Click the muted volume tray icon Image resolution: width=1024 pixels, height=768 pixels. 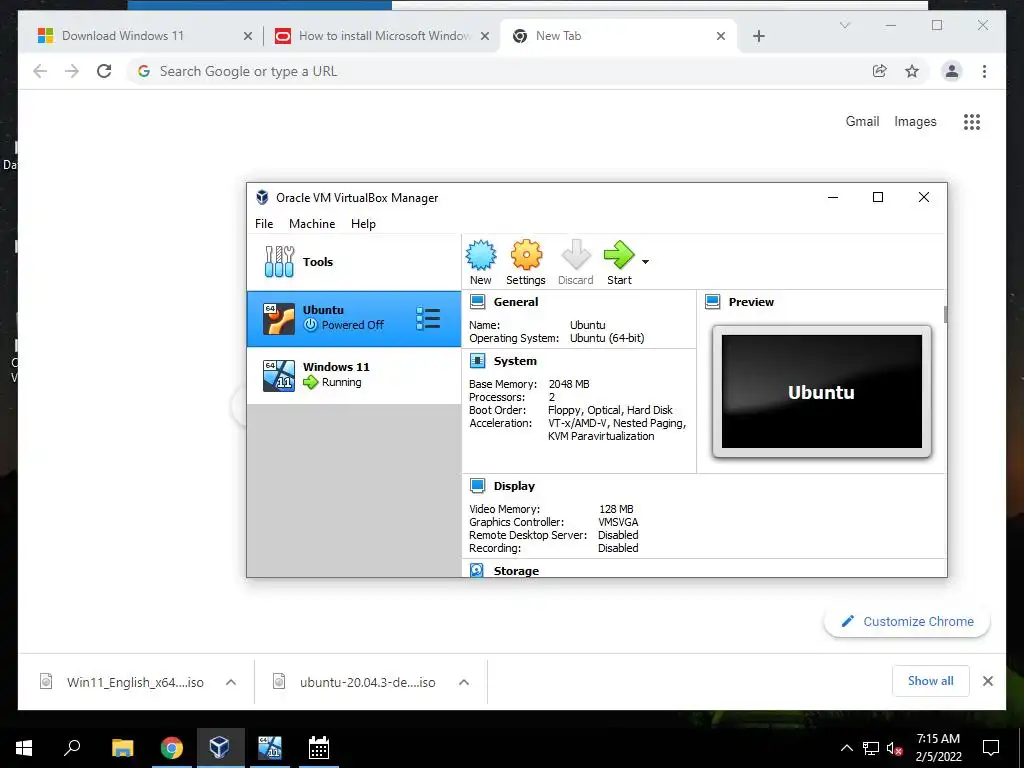click(895, 748)
